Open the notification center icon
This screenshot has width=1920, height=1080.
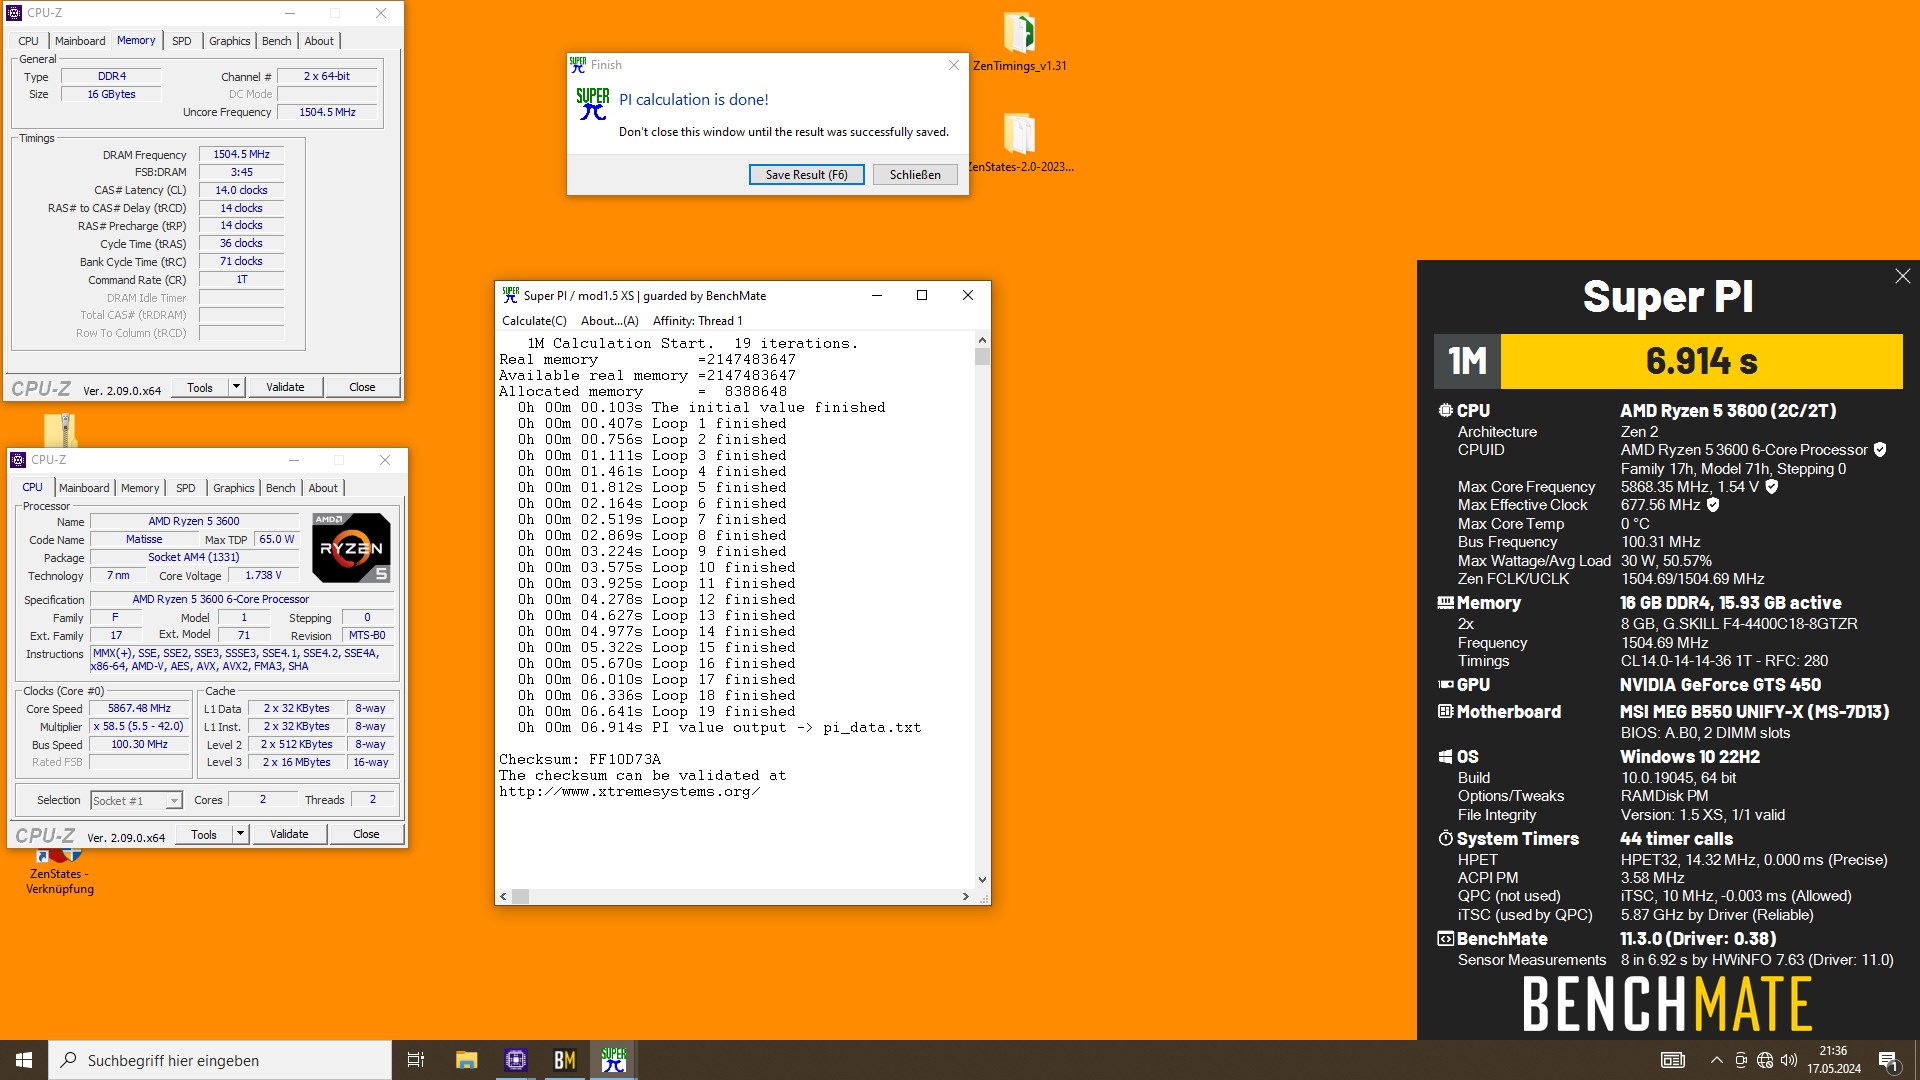tap(1888, 1060)
